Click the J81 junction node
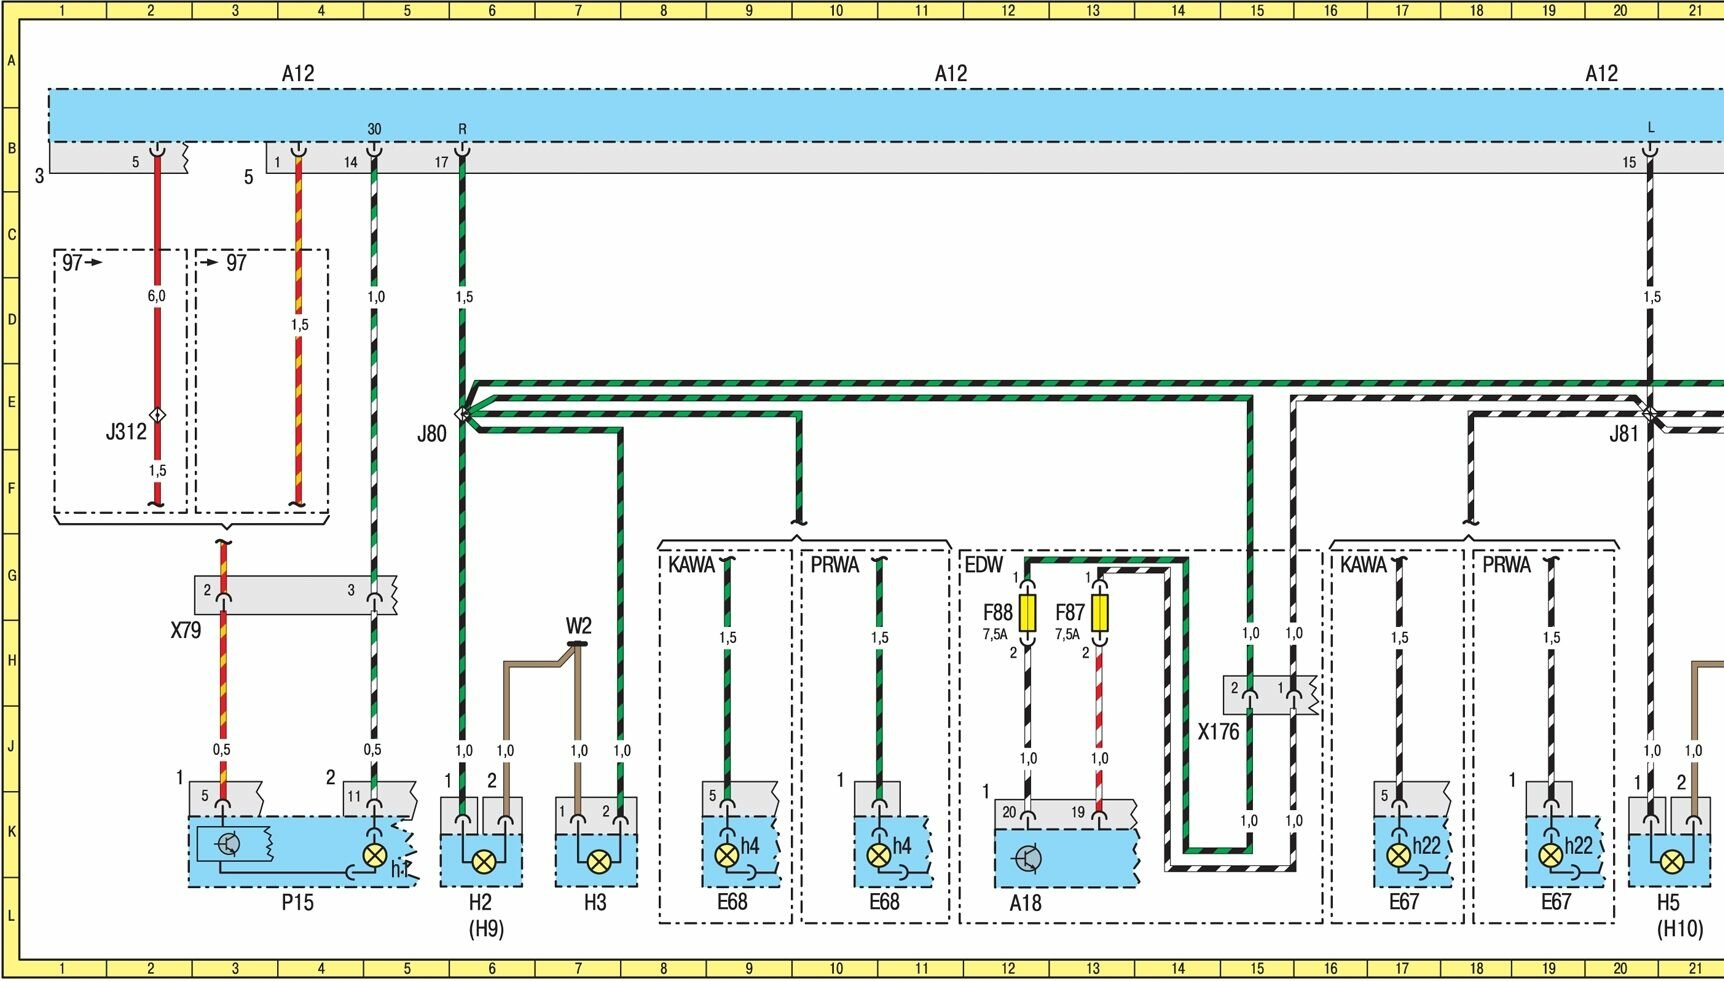This screenshot has width=1724, height=981. (x=1649, y=413)
